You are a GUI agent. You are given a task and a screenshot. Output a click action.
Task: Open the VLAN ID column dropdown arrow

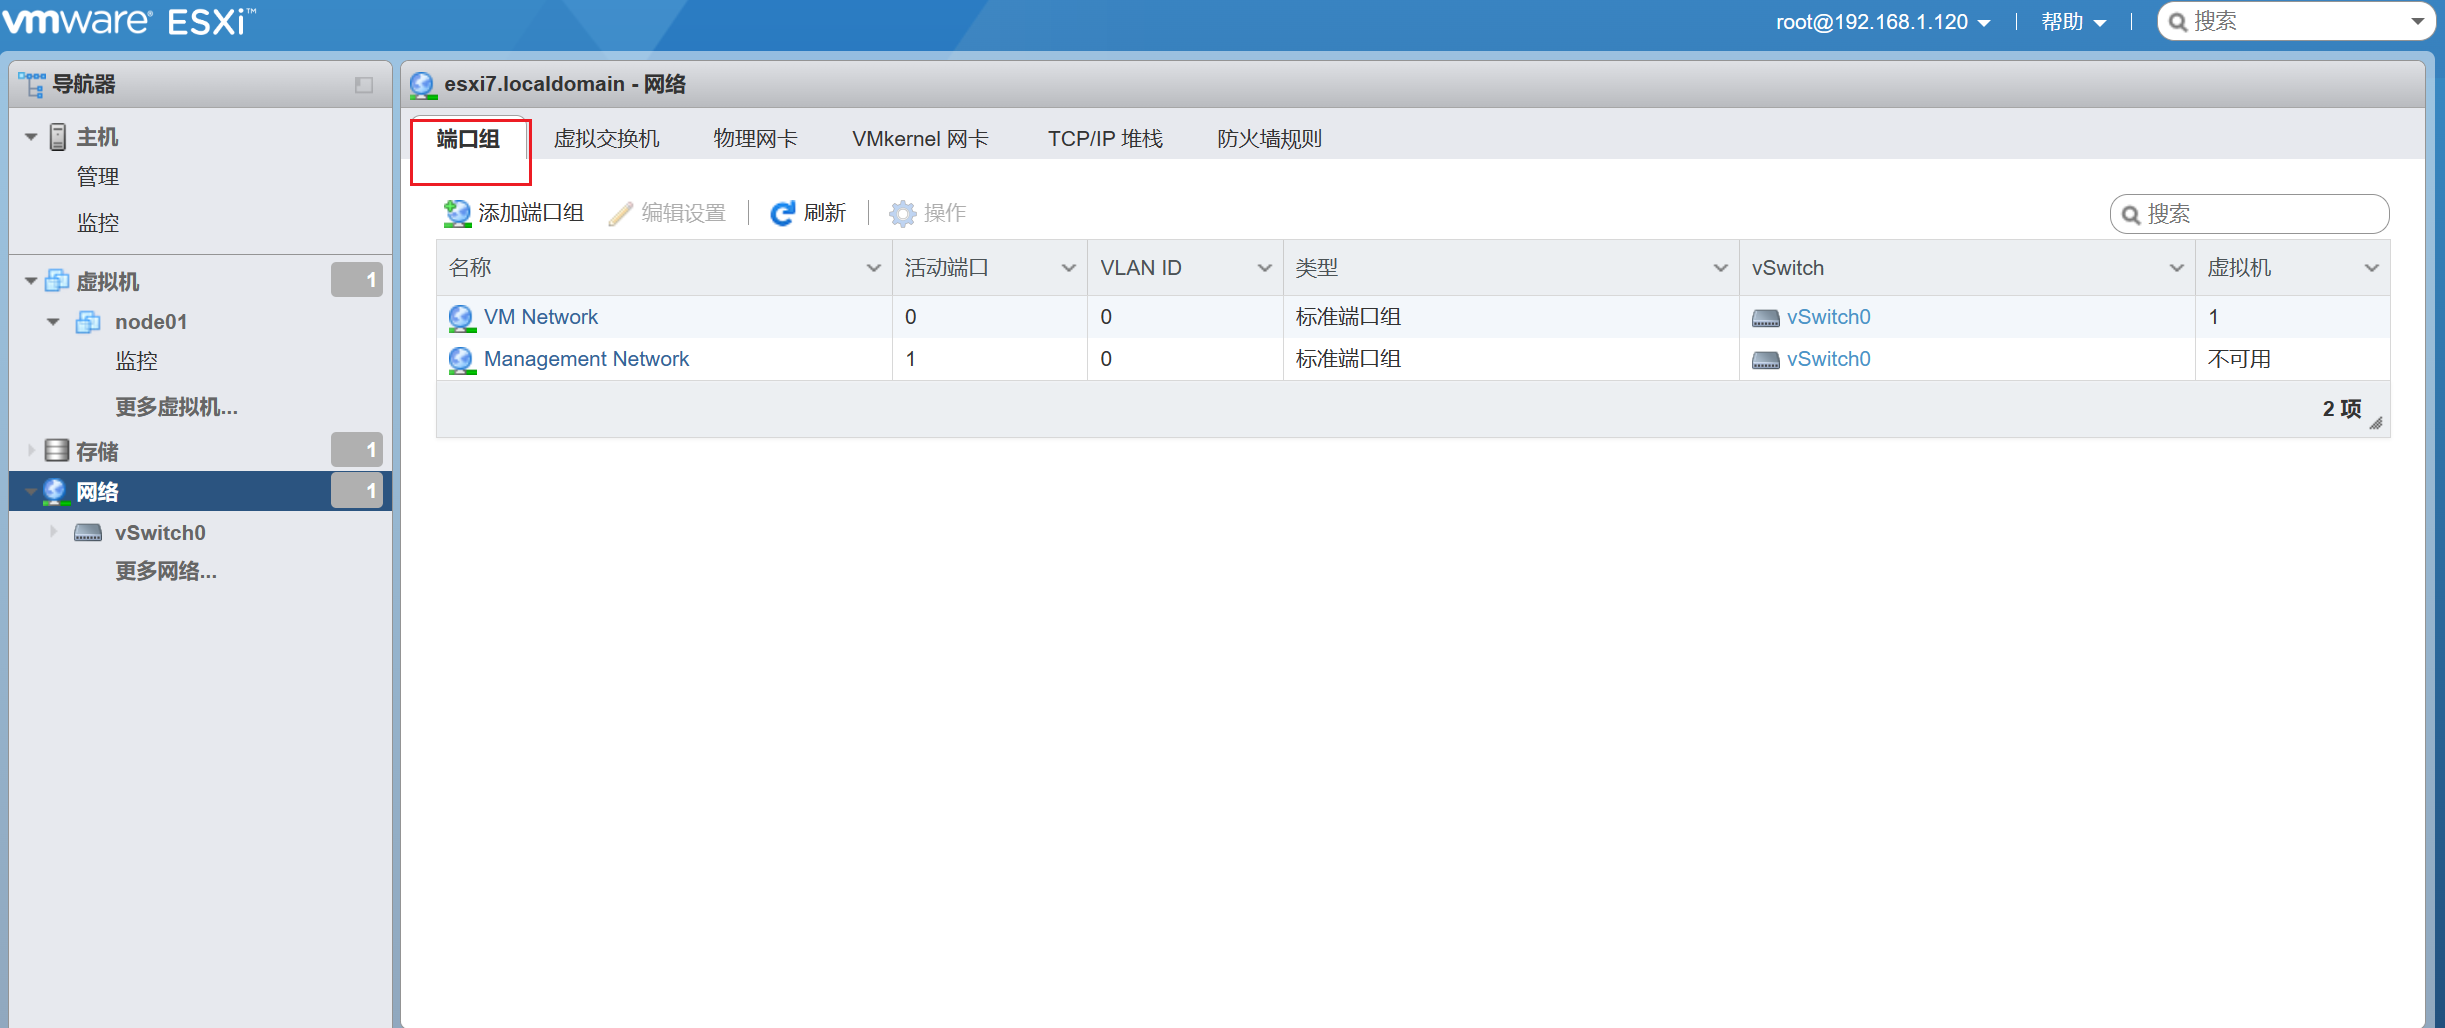point(1264,268)
